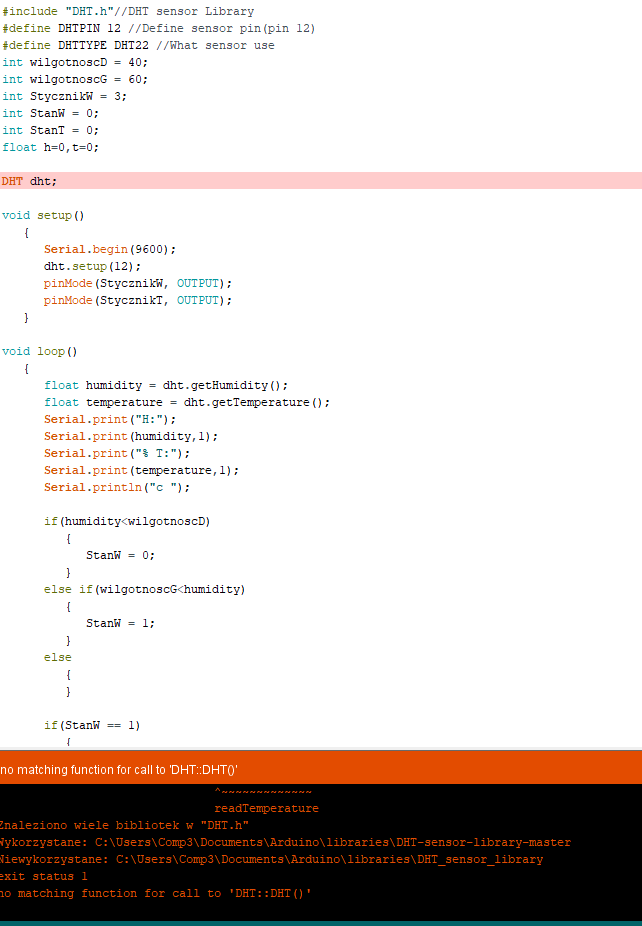Click 'Niewykorzystane:' library path console line
Viewport: 642px width, 926px height.
coord(272,860)
